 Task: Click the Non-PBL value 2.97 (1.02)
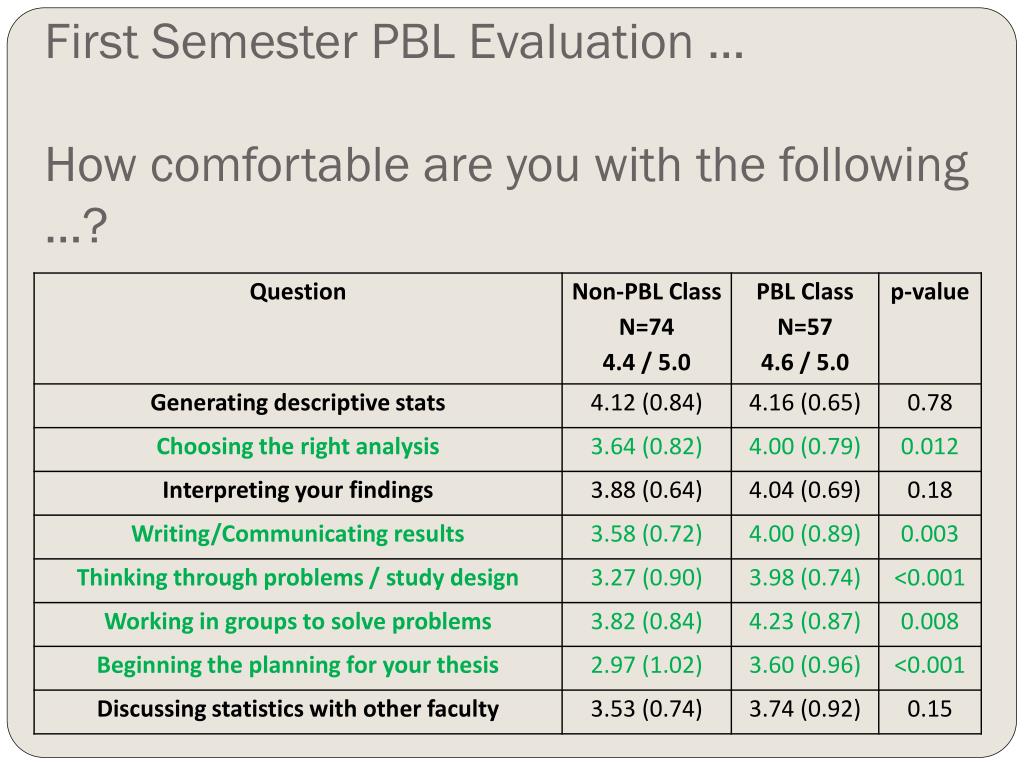coord(647,665)
